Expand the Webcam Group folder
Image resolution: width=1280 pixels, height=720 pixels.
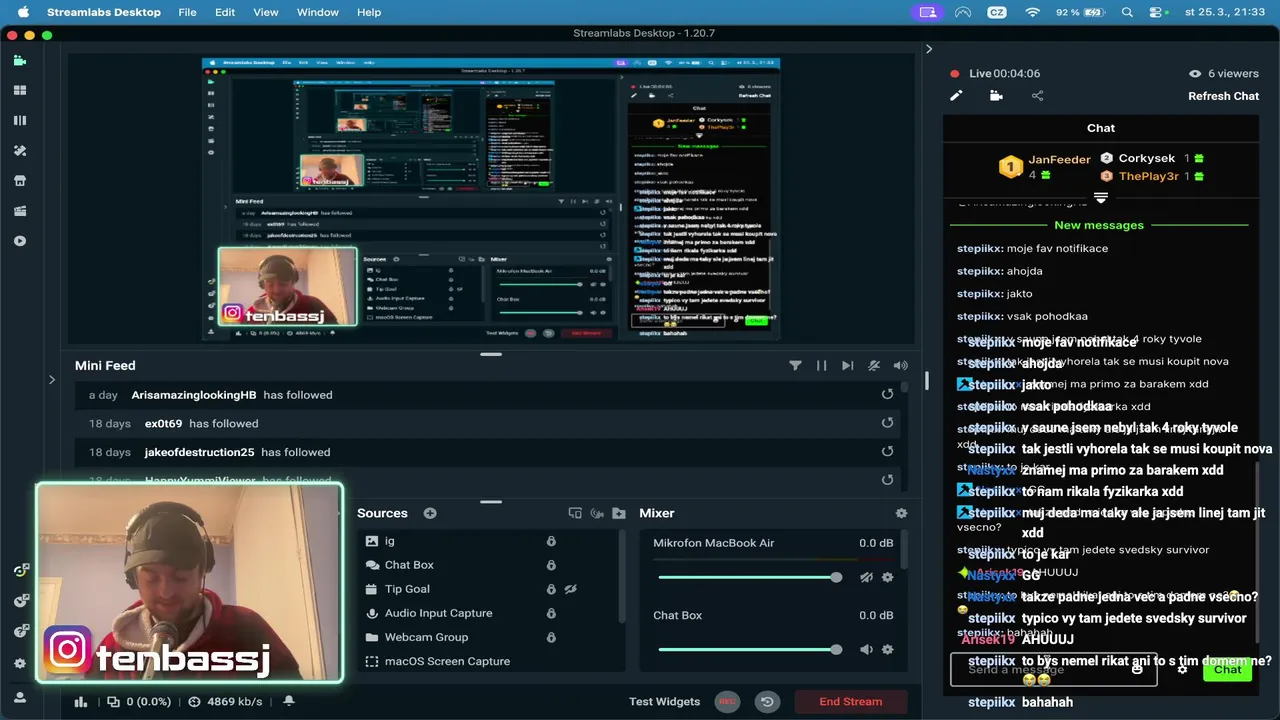pos(372,637)
